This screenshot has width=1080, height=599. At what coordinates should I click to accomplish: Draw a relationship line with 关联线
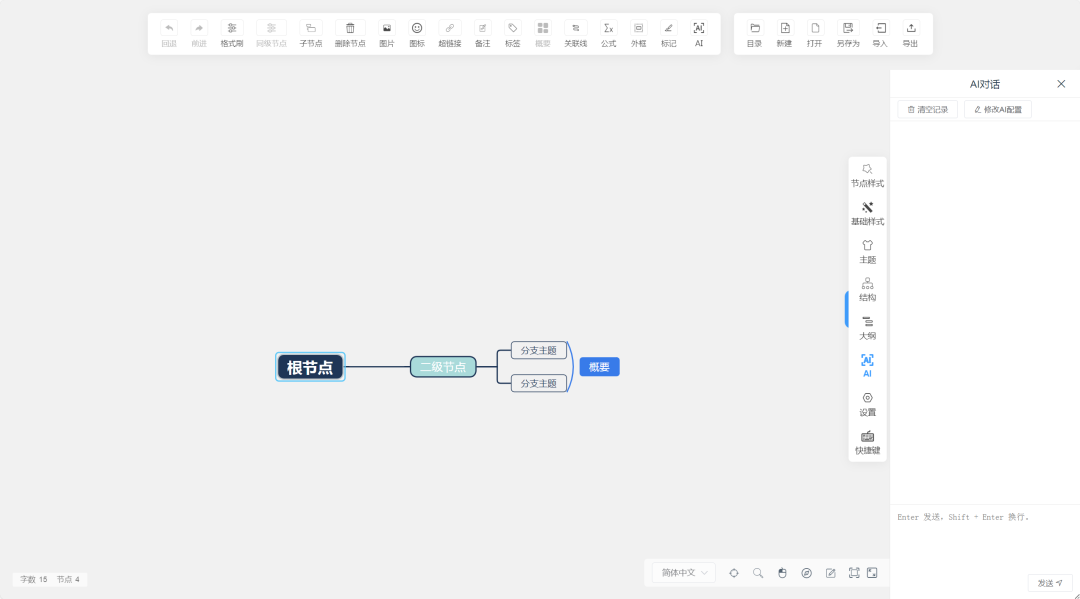coord(575,33)
